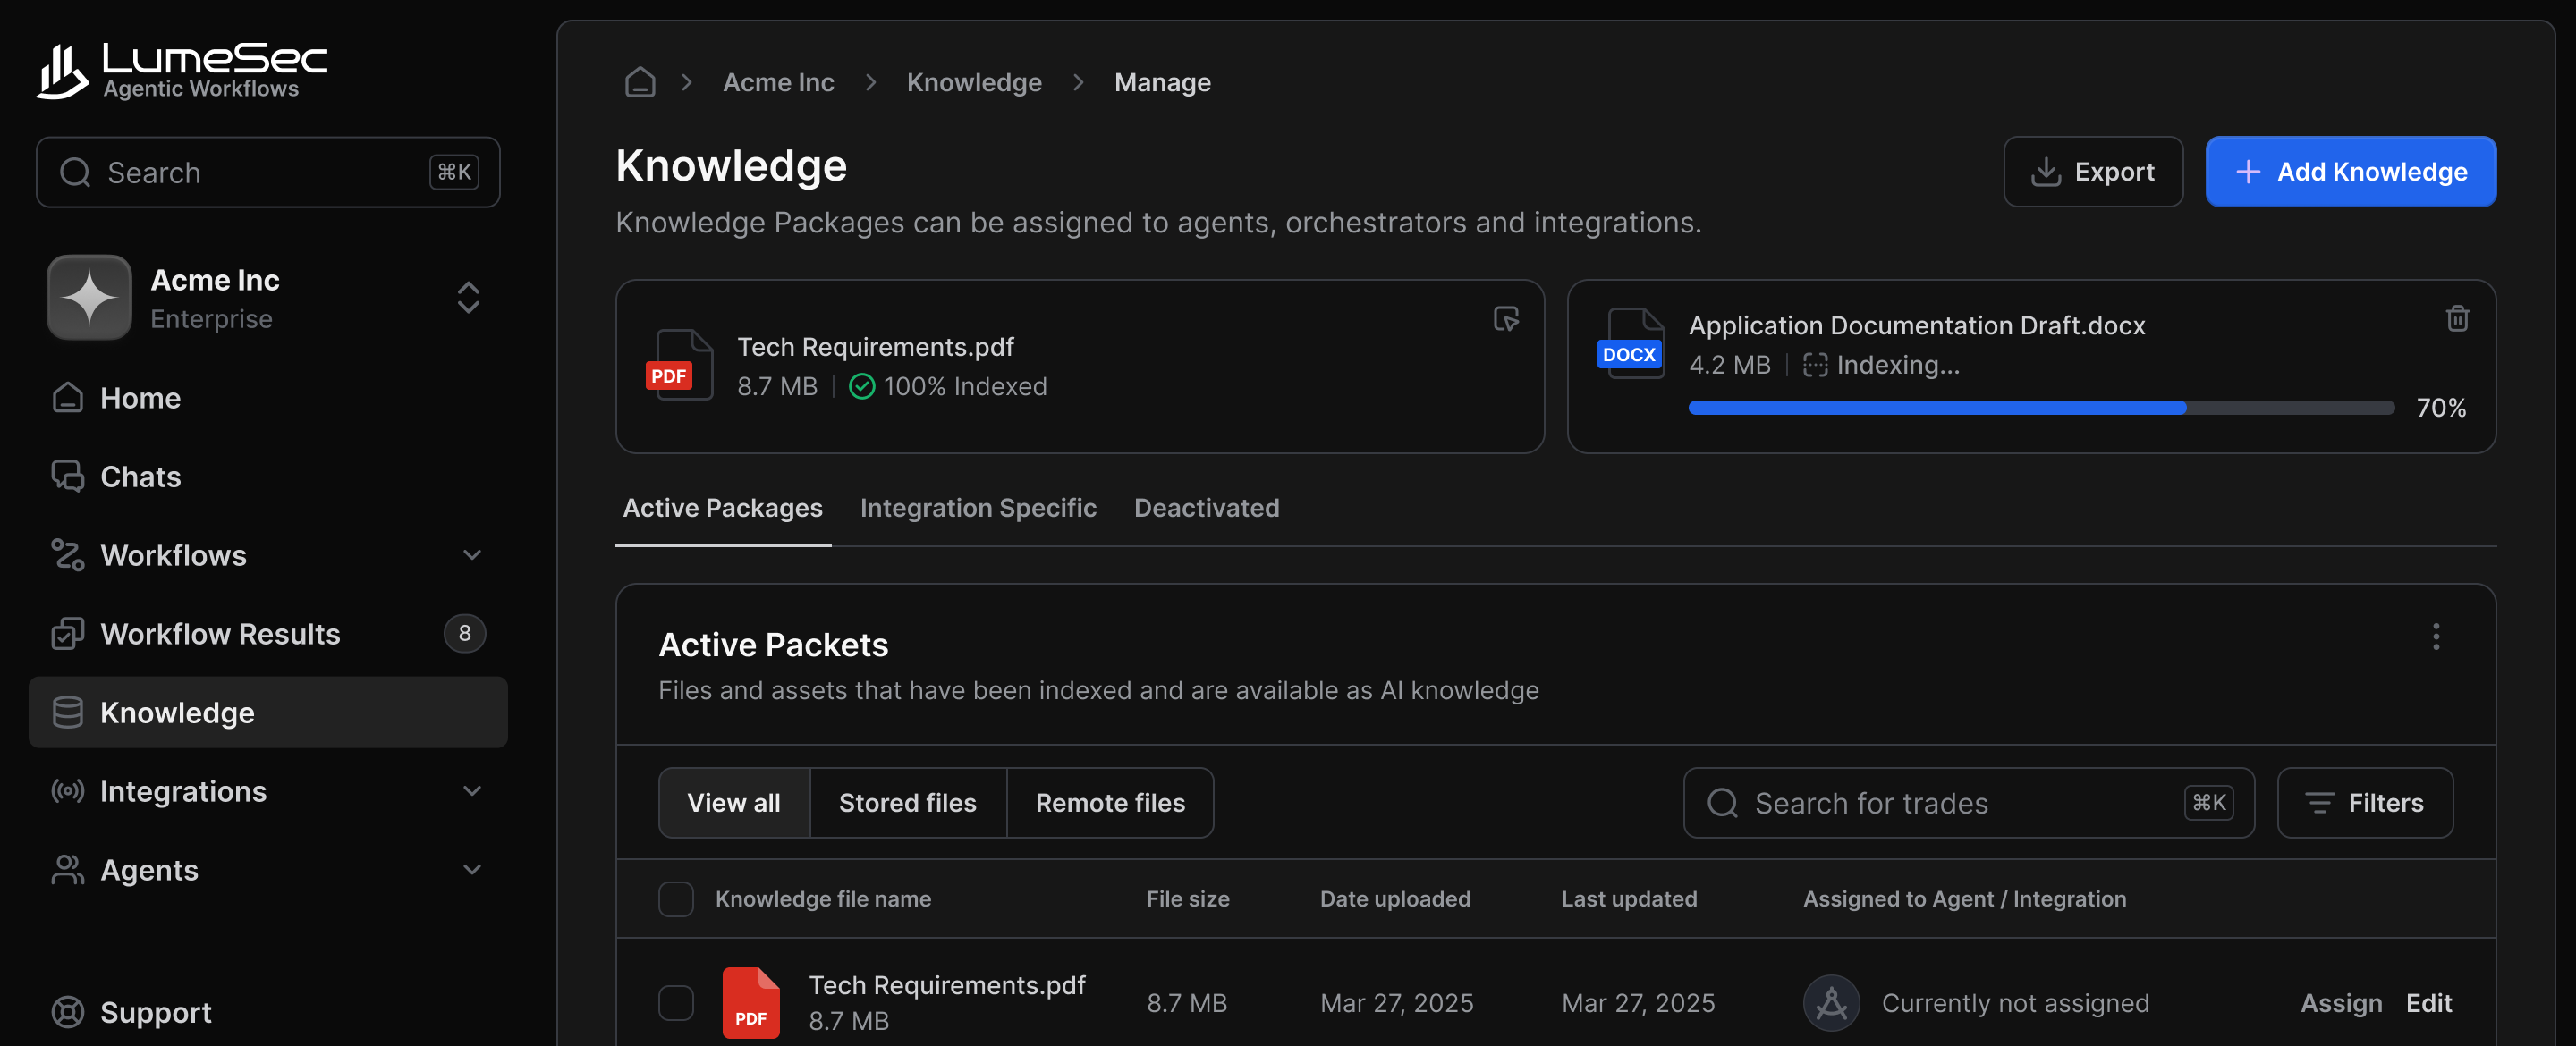Click the home breadcrumb icon

pos(640,82)
